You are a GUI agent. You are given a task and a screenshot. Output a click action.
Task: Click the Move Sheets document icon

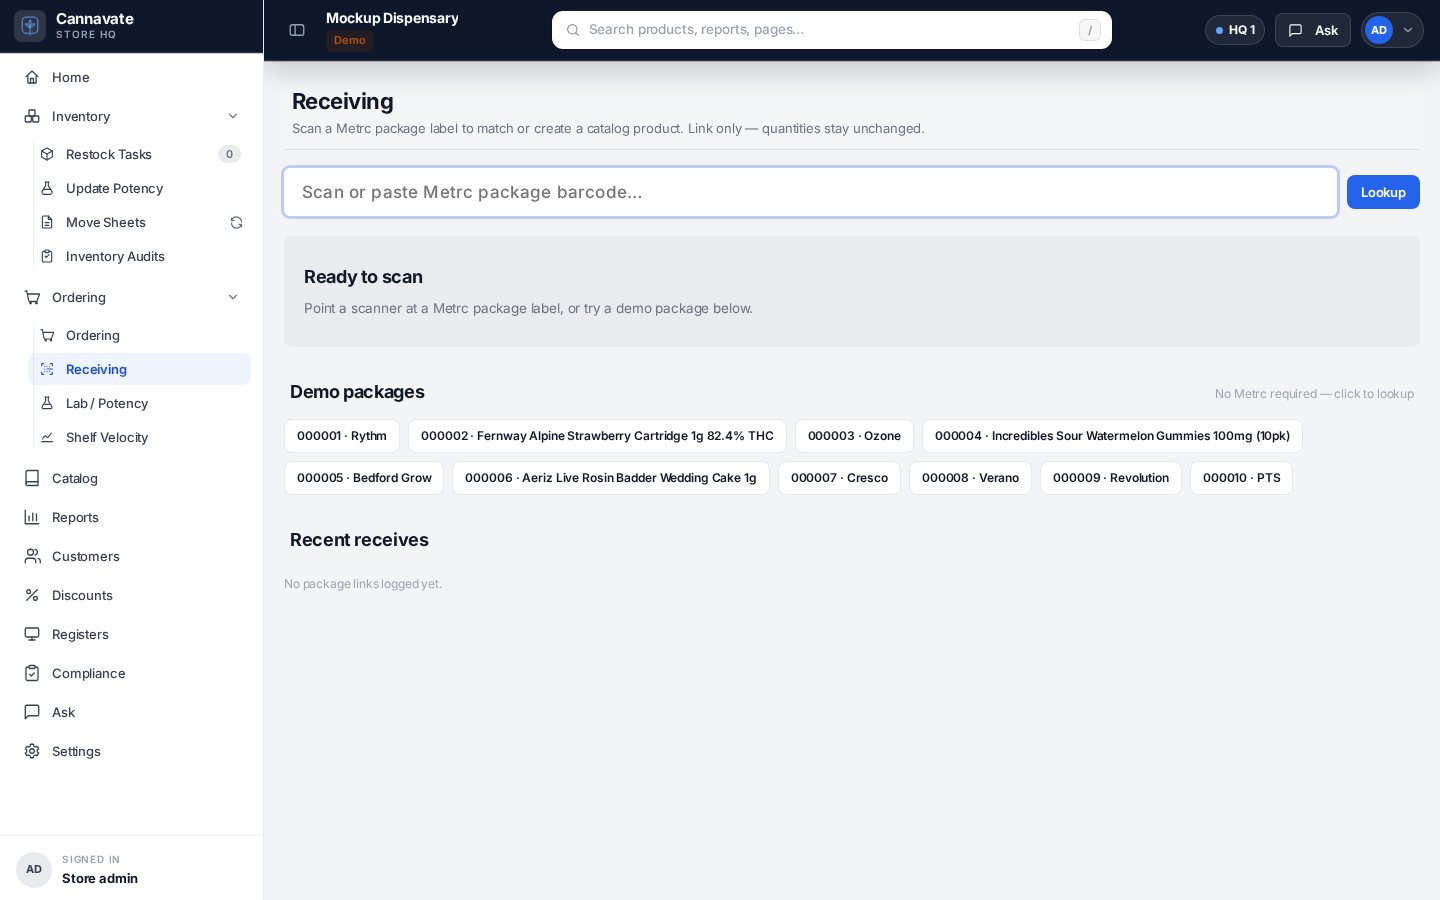pos(47,222)
